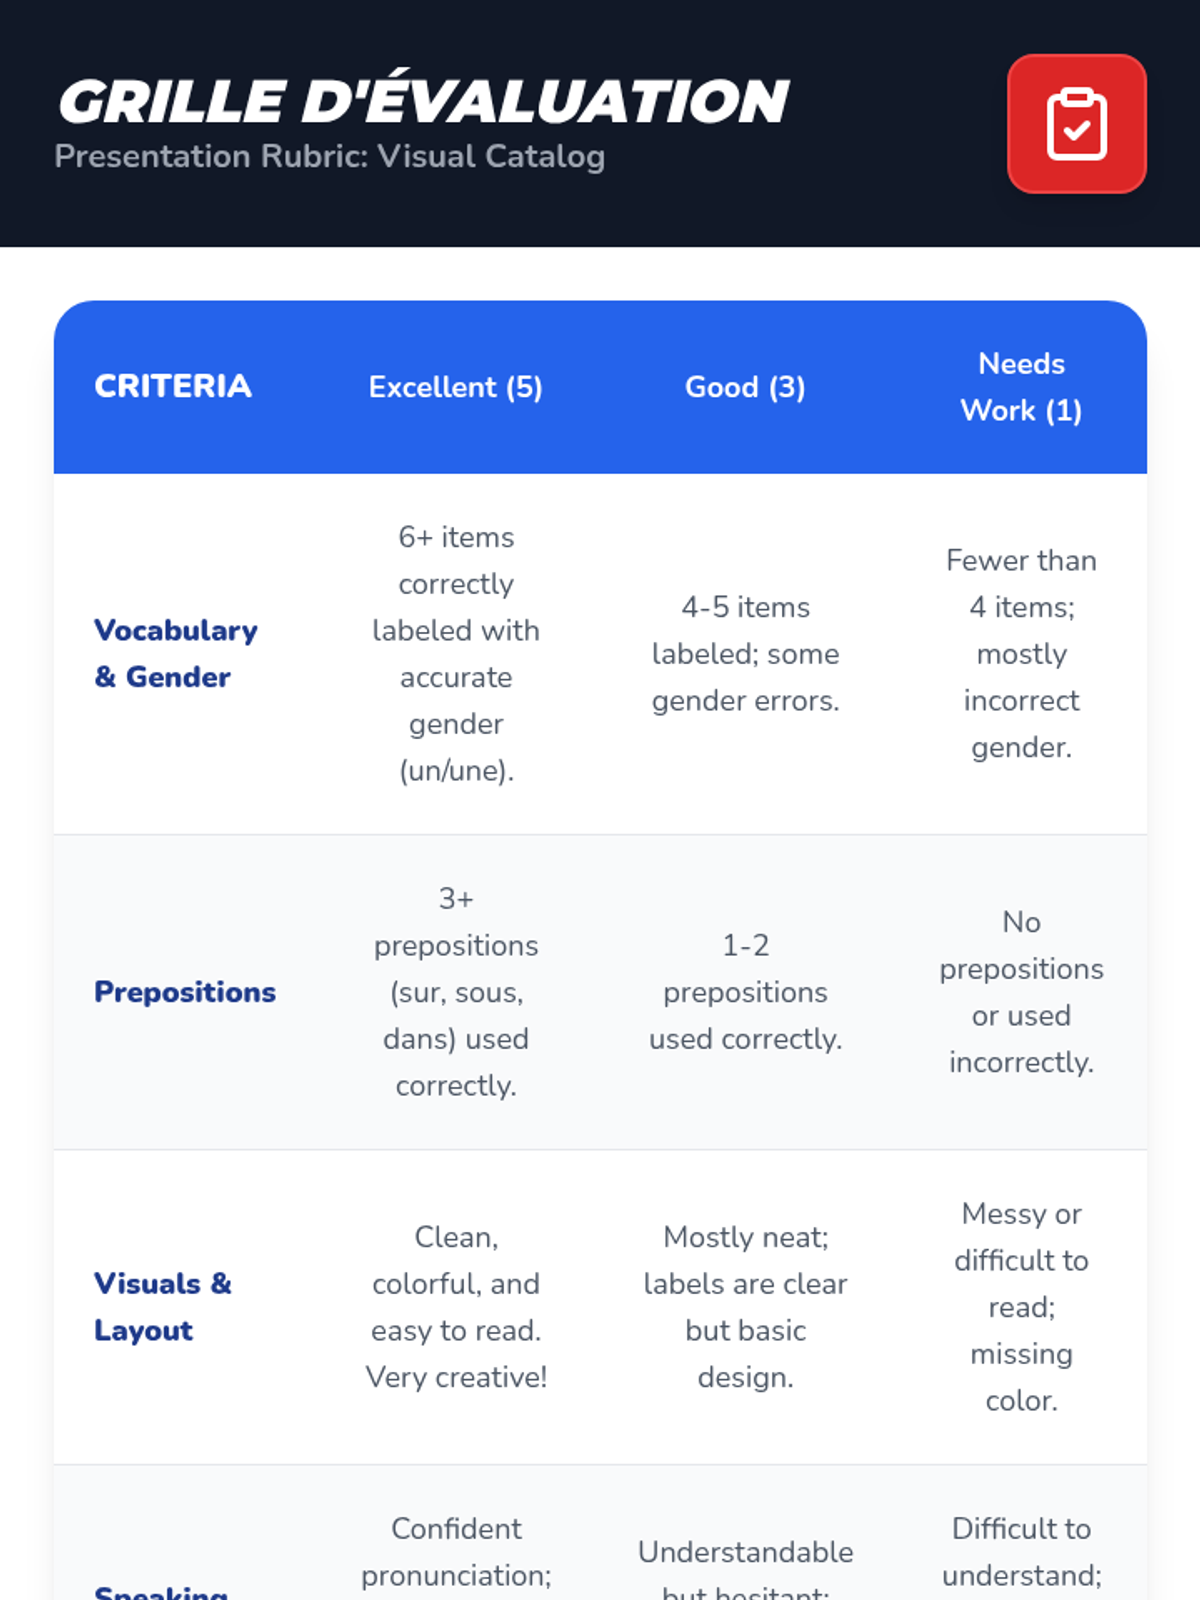The image size is (1200, 1600).
Task: Pick the 3+ prepositions used correctly cell
Action: tap(456, 992)
